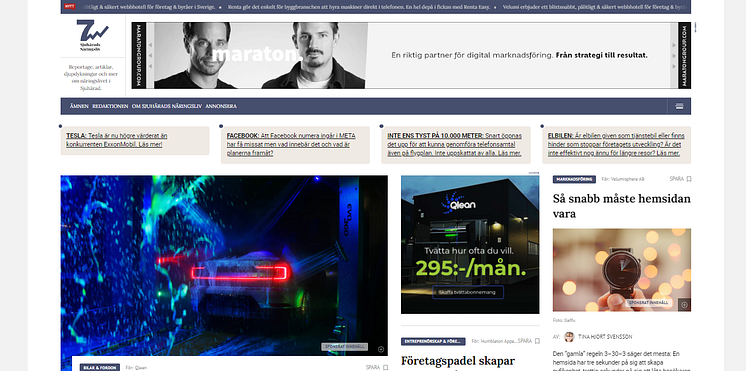Save the Företagspadel article with bookmark icon
The image size is (746, 371).
tap(537, 341)
